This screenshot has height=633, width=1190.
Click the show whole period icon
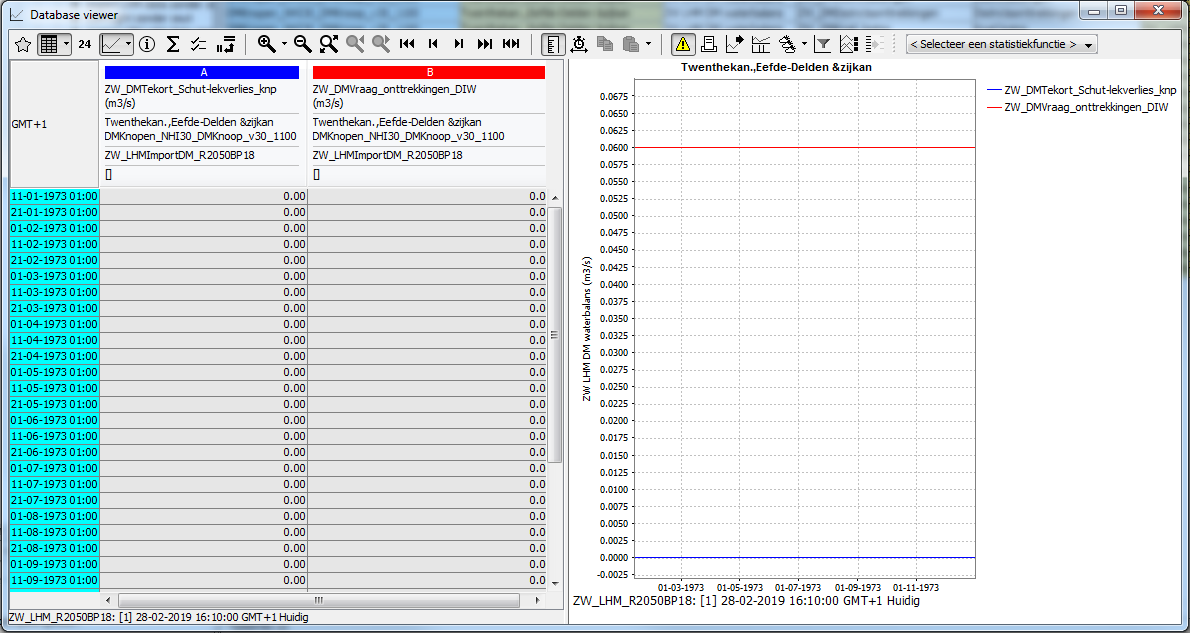pos(512,44)
